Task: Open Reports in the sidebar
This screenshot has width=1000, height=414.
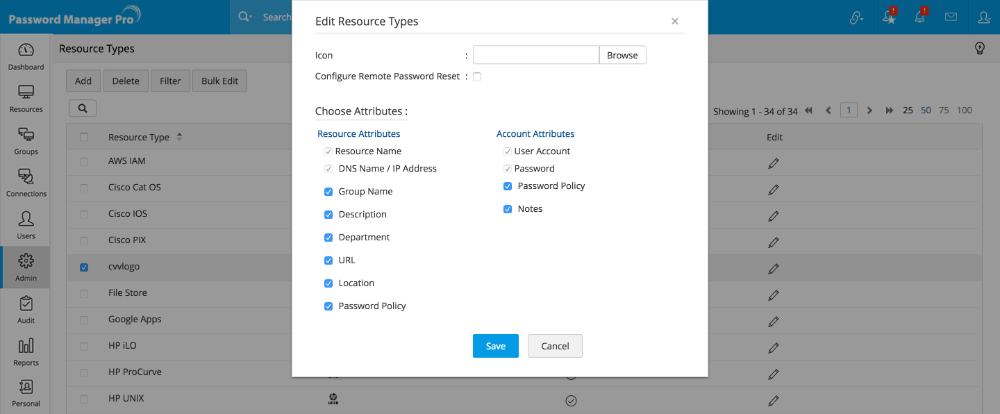Action: pyautogui.click(x=26, y=352)
